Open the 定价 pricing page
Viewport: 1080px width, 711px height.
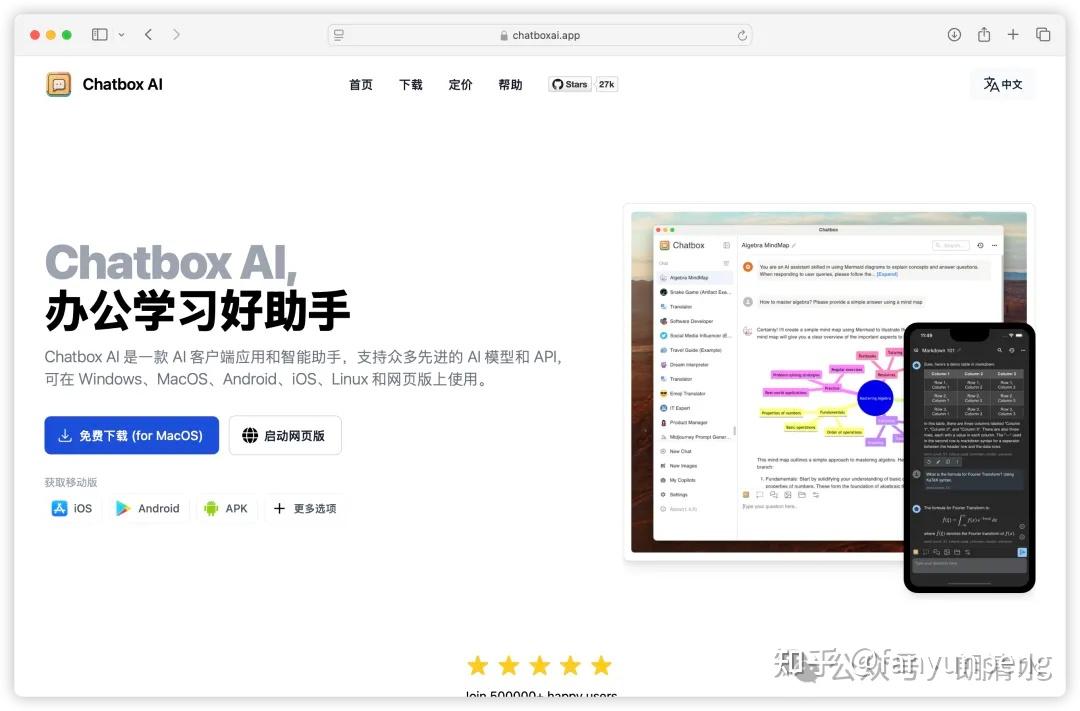tap(460, 84)
